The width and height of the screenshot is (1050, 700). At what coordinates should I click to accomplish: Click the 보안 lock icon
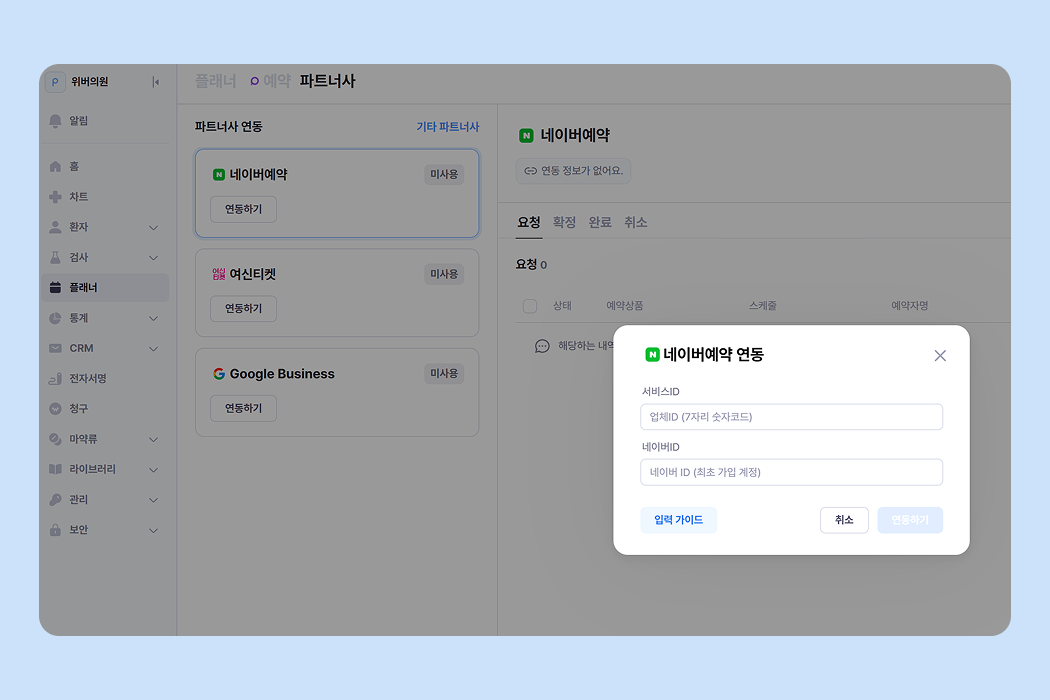(x=56, y=530)
